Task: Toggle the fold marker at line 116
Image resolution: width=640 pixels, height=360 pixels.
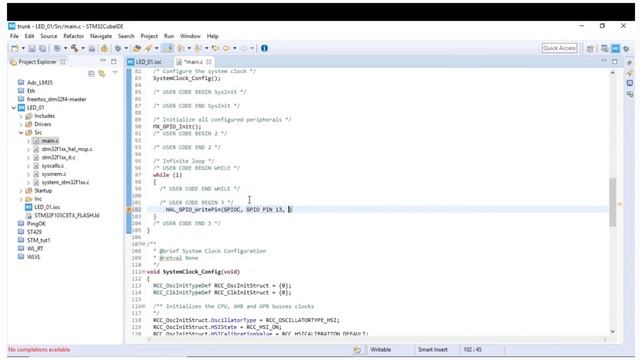Action: 144,307
